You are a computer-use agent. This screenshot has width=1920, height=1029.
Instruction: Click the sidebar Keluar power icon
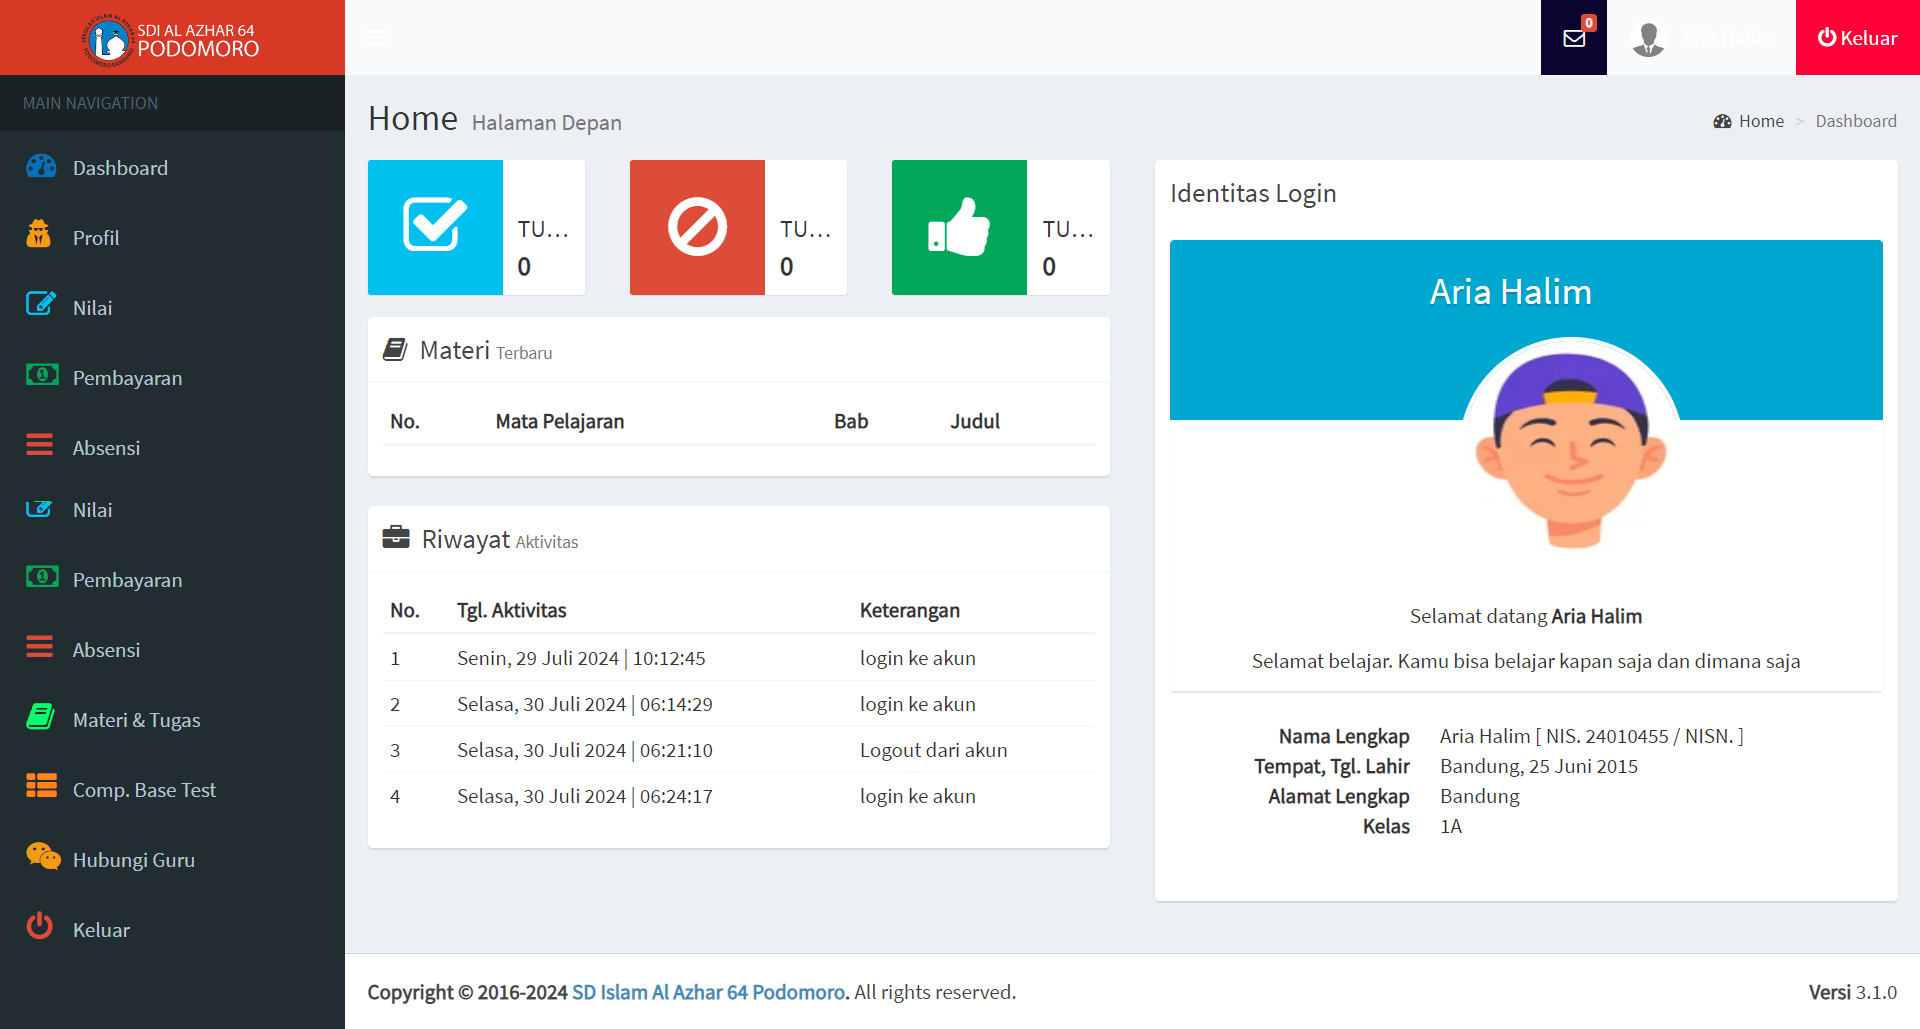[40, 927]
